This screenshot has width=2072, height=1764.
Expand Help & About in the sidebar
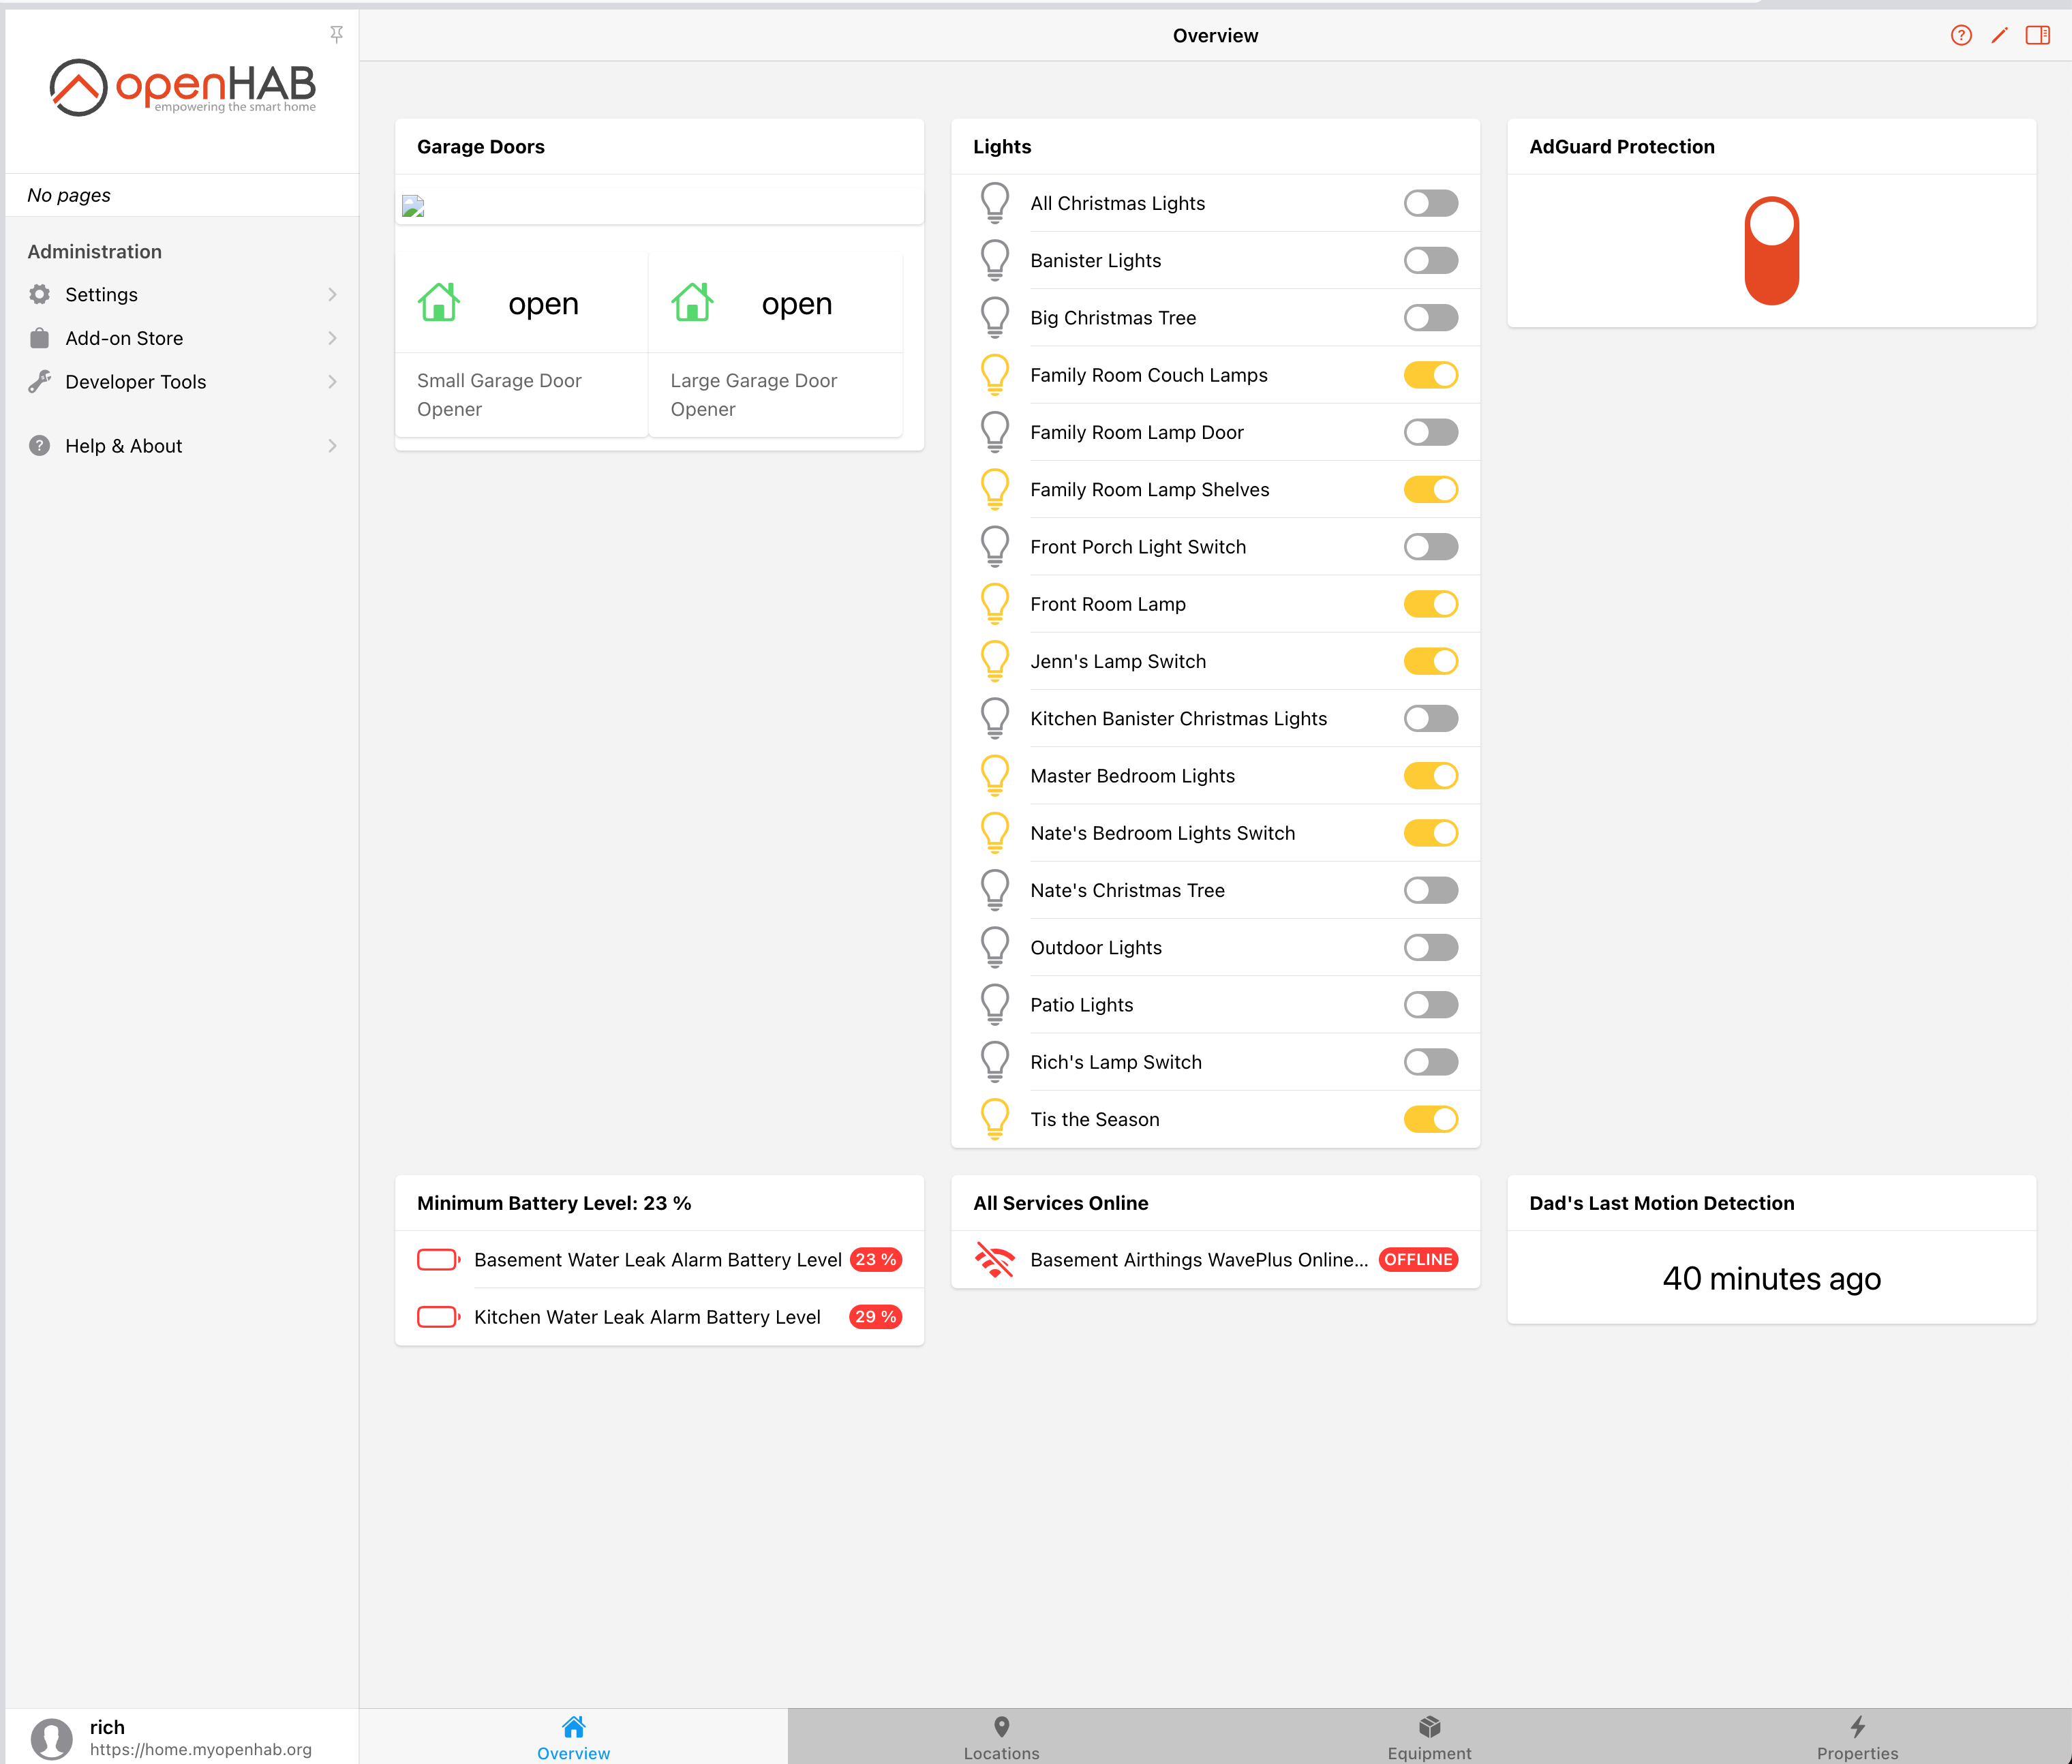[x=332, y=445]
